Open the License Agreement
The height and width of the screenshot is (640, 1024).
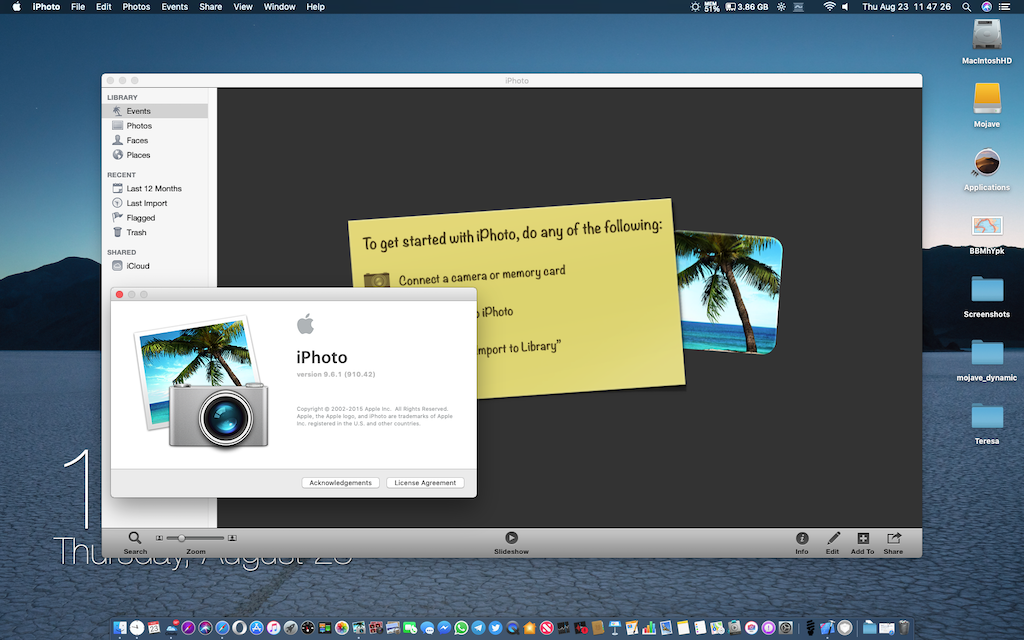[425, 483]
